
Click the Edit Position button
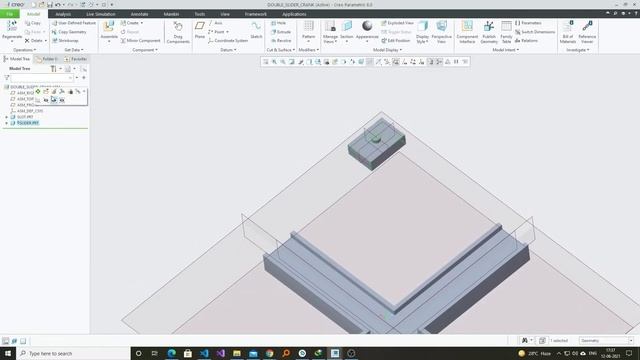pos(396,41)
